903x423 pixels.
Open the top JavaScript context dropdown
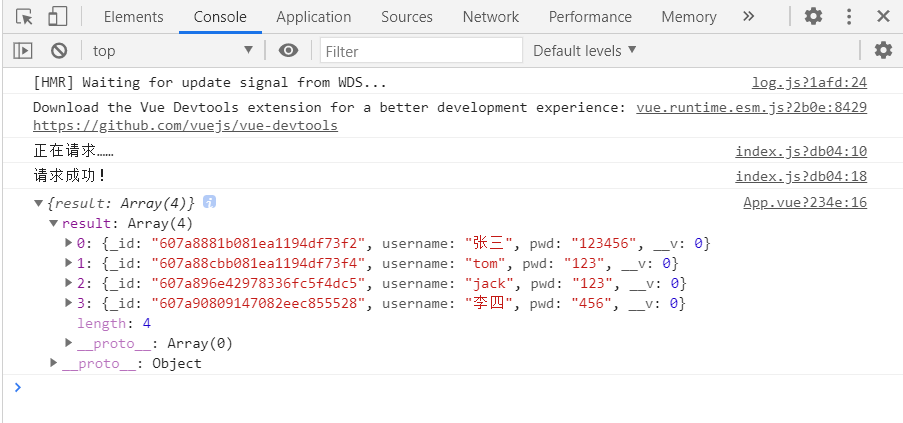[x=173, y=51]
